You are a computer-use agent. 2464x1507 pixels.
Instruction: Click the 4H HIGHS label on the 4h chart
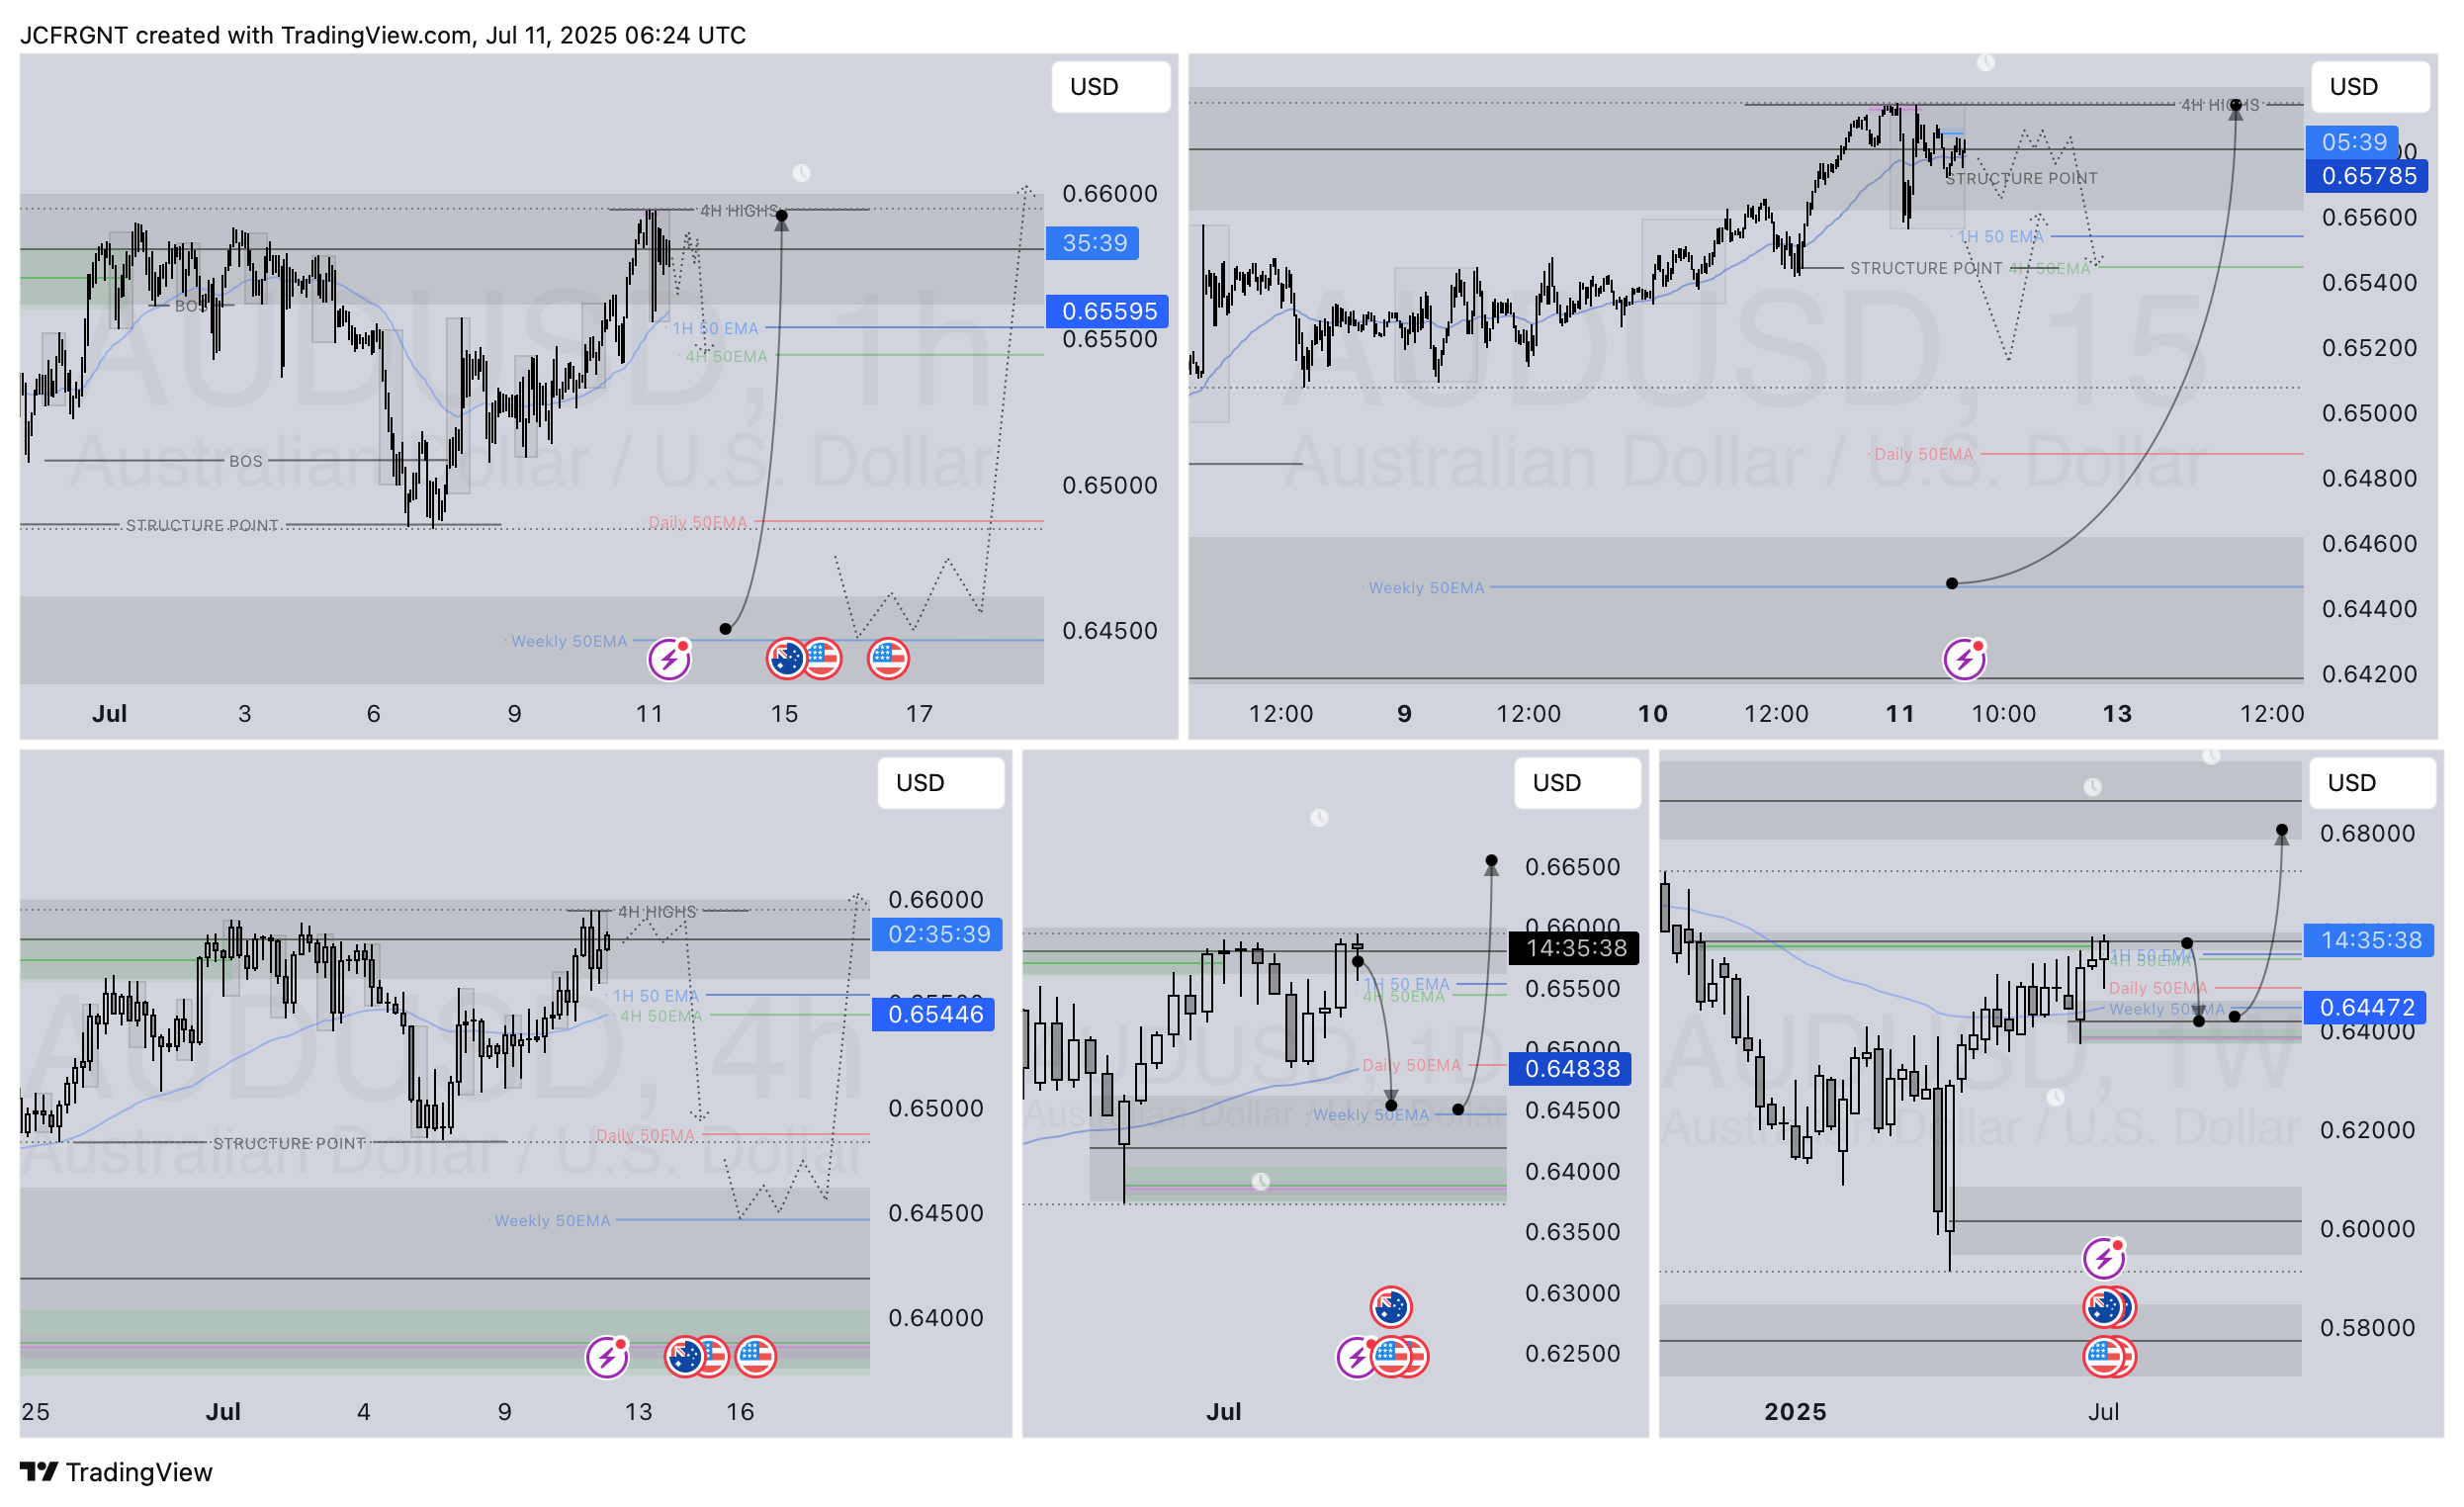pyautogui.click(x=657, y=912)
